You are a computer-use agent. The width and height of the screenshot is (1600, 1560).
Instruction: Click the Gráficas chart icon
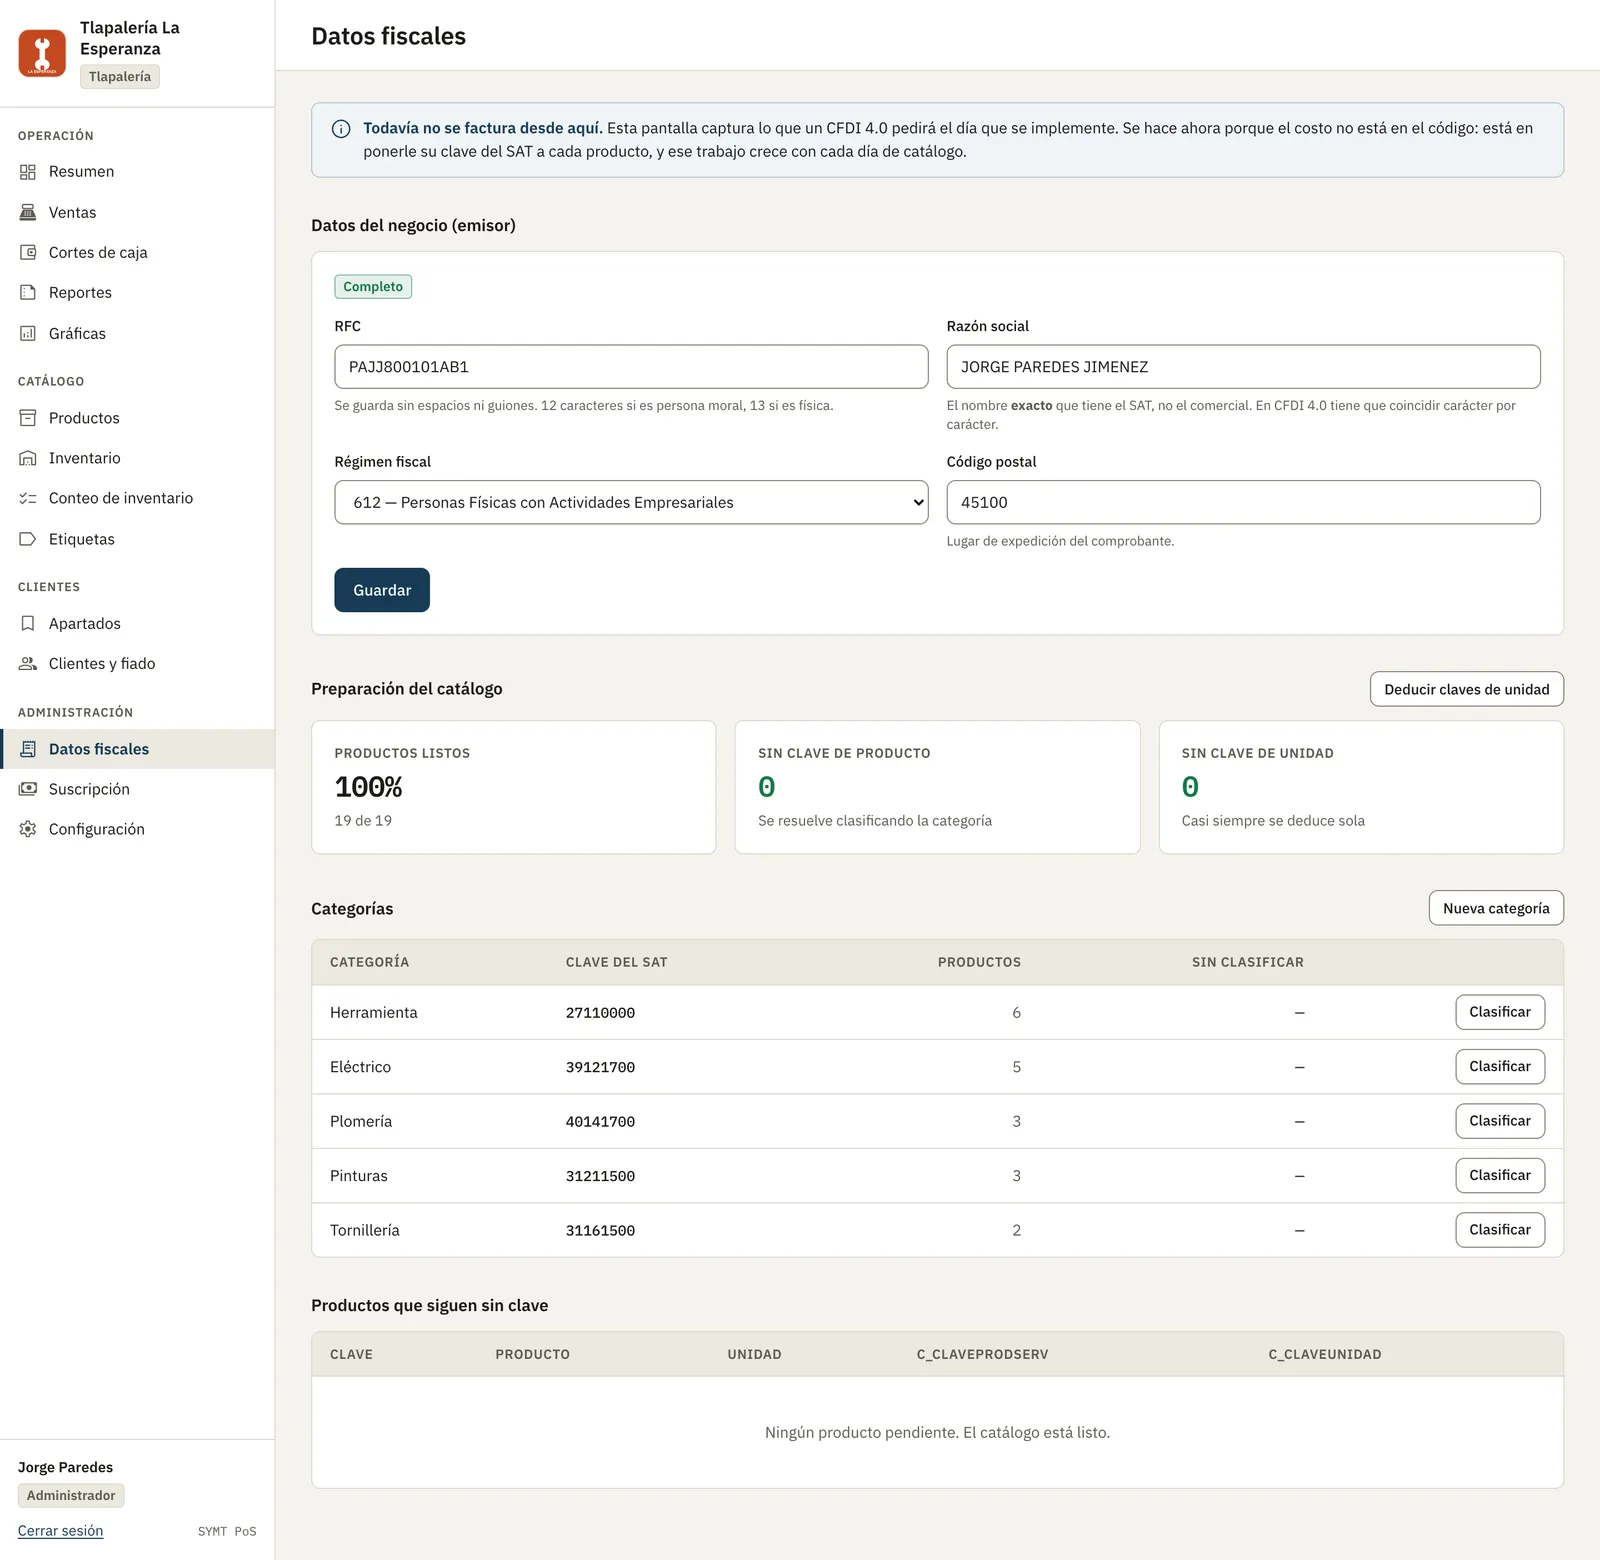(28, 333)
